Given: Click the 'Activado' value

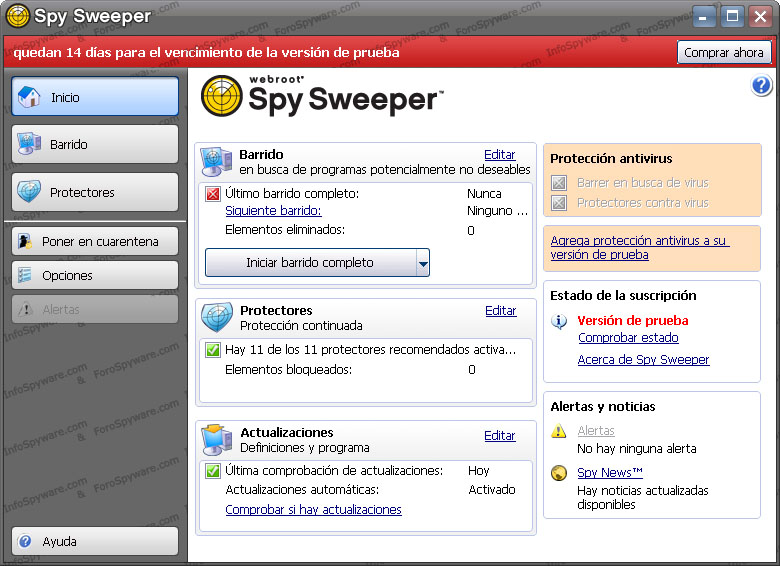Looking at the screenshot, I should [x=492, y=490].
